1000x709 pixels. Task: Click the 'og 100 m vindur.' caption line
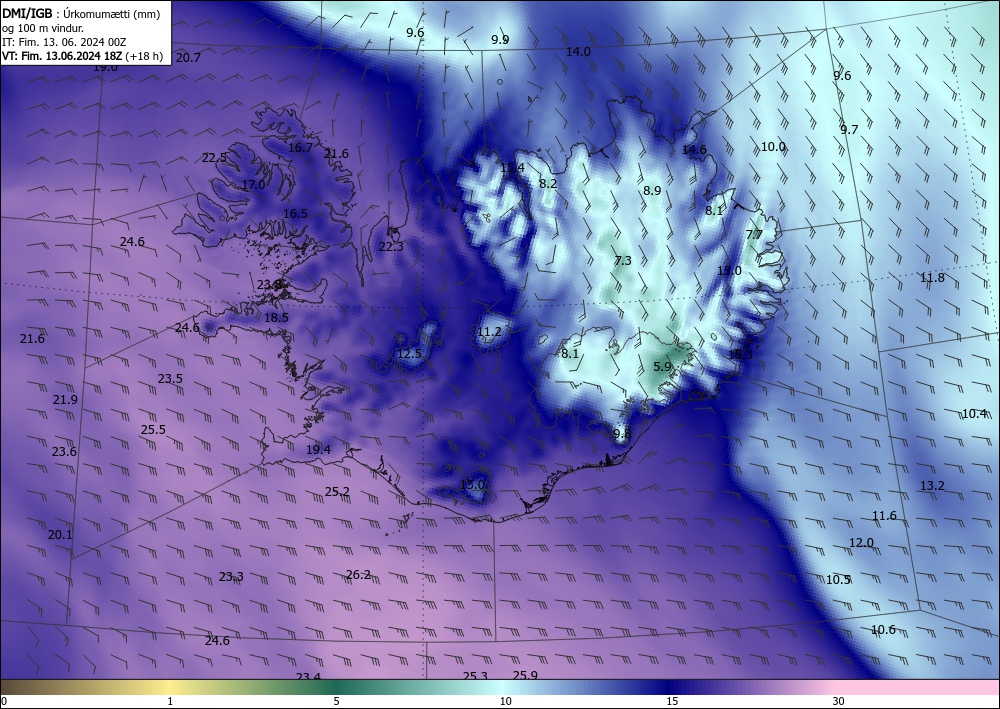click(43, 28)
